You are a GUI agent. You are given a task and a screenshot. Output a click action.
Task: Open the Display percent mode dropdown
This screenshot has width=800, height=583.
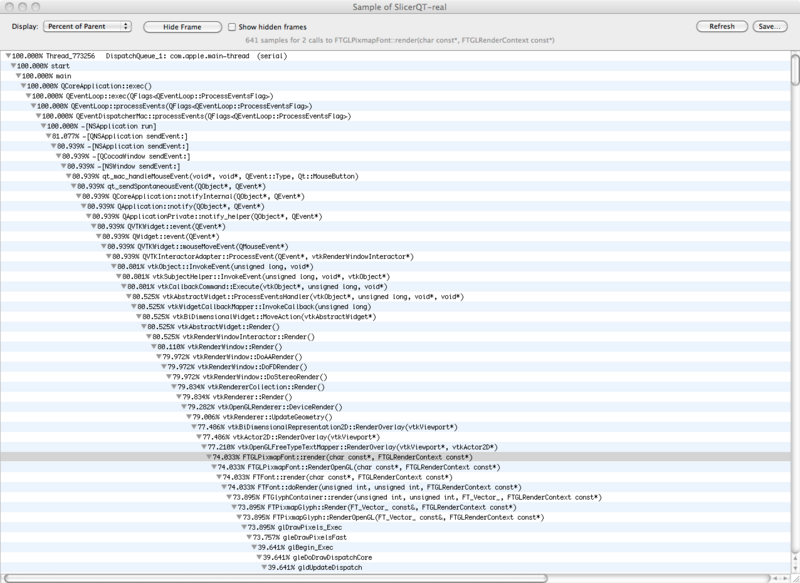point(87,26)
